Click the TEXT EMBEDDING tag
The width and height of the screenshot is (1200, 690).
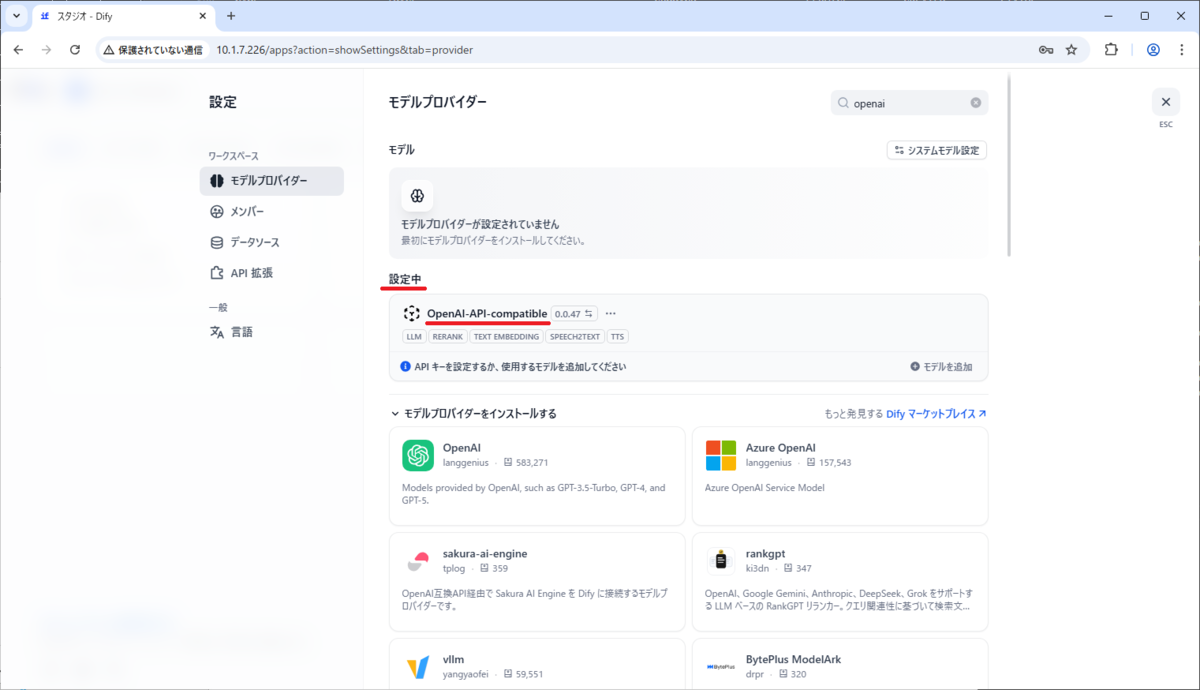[506, 337]
